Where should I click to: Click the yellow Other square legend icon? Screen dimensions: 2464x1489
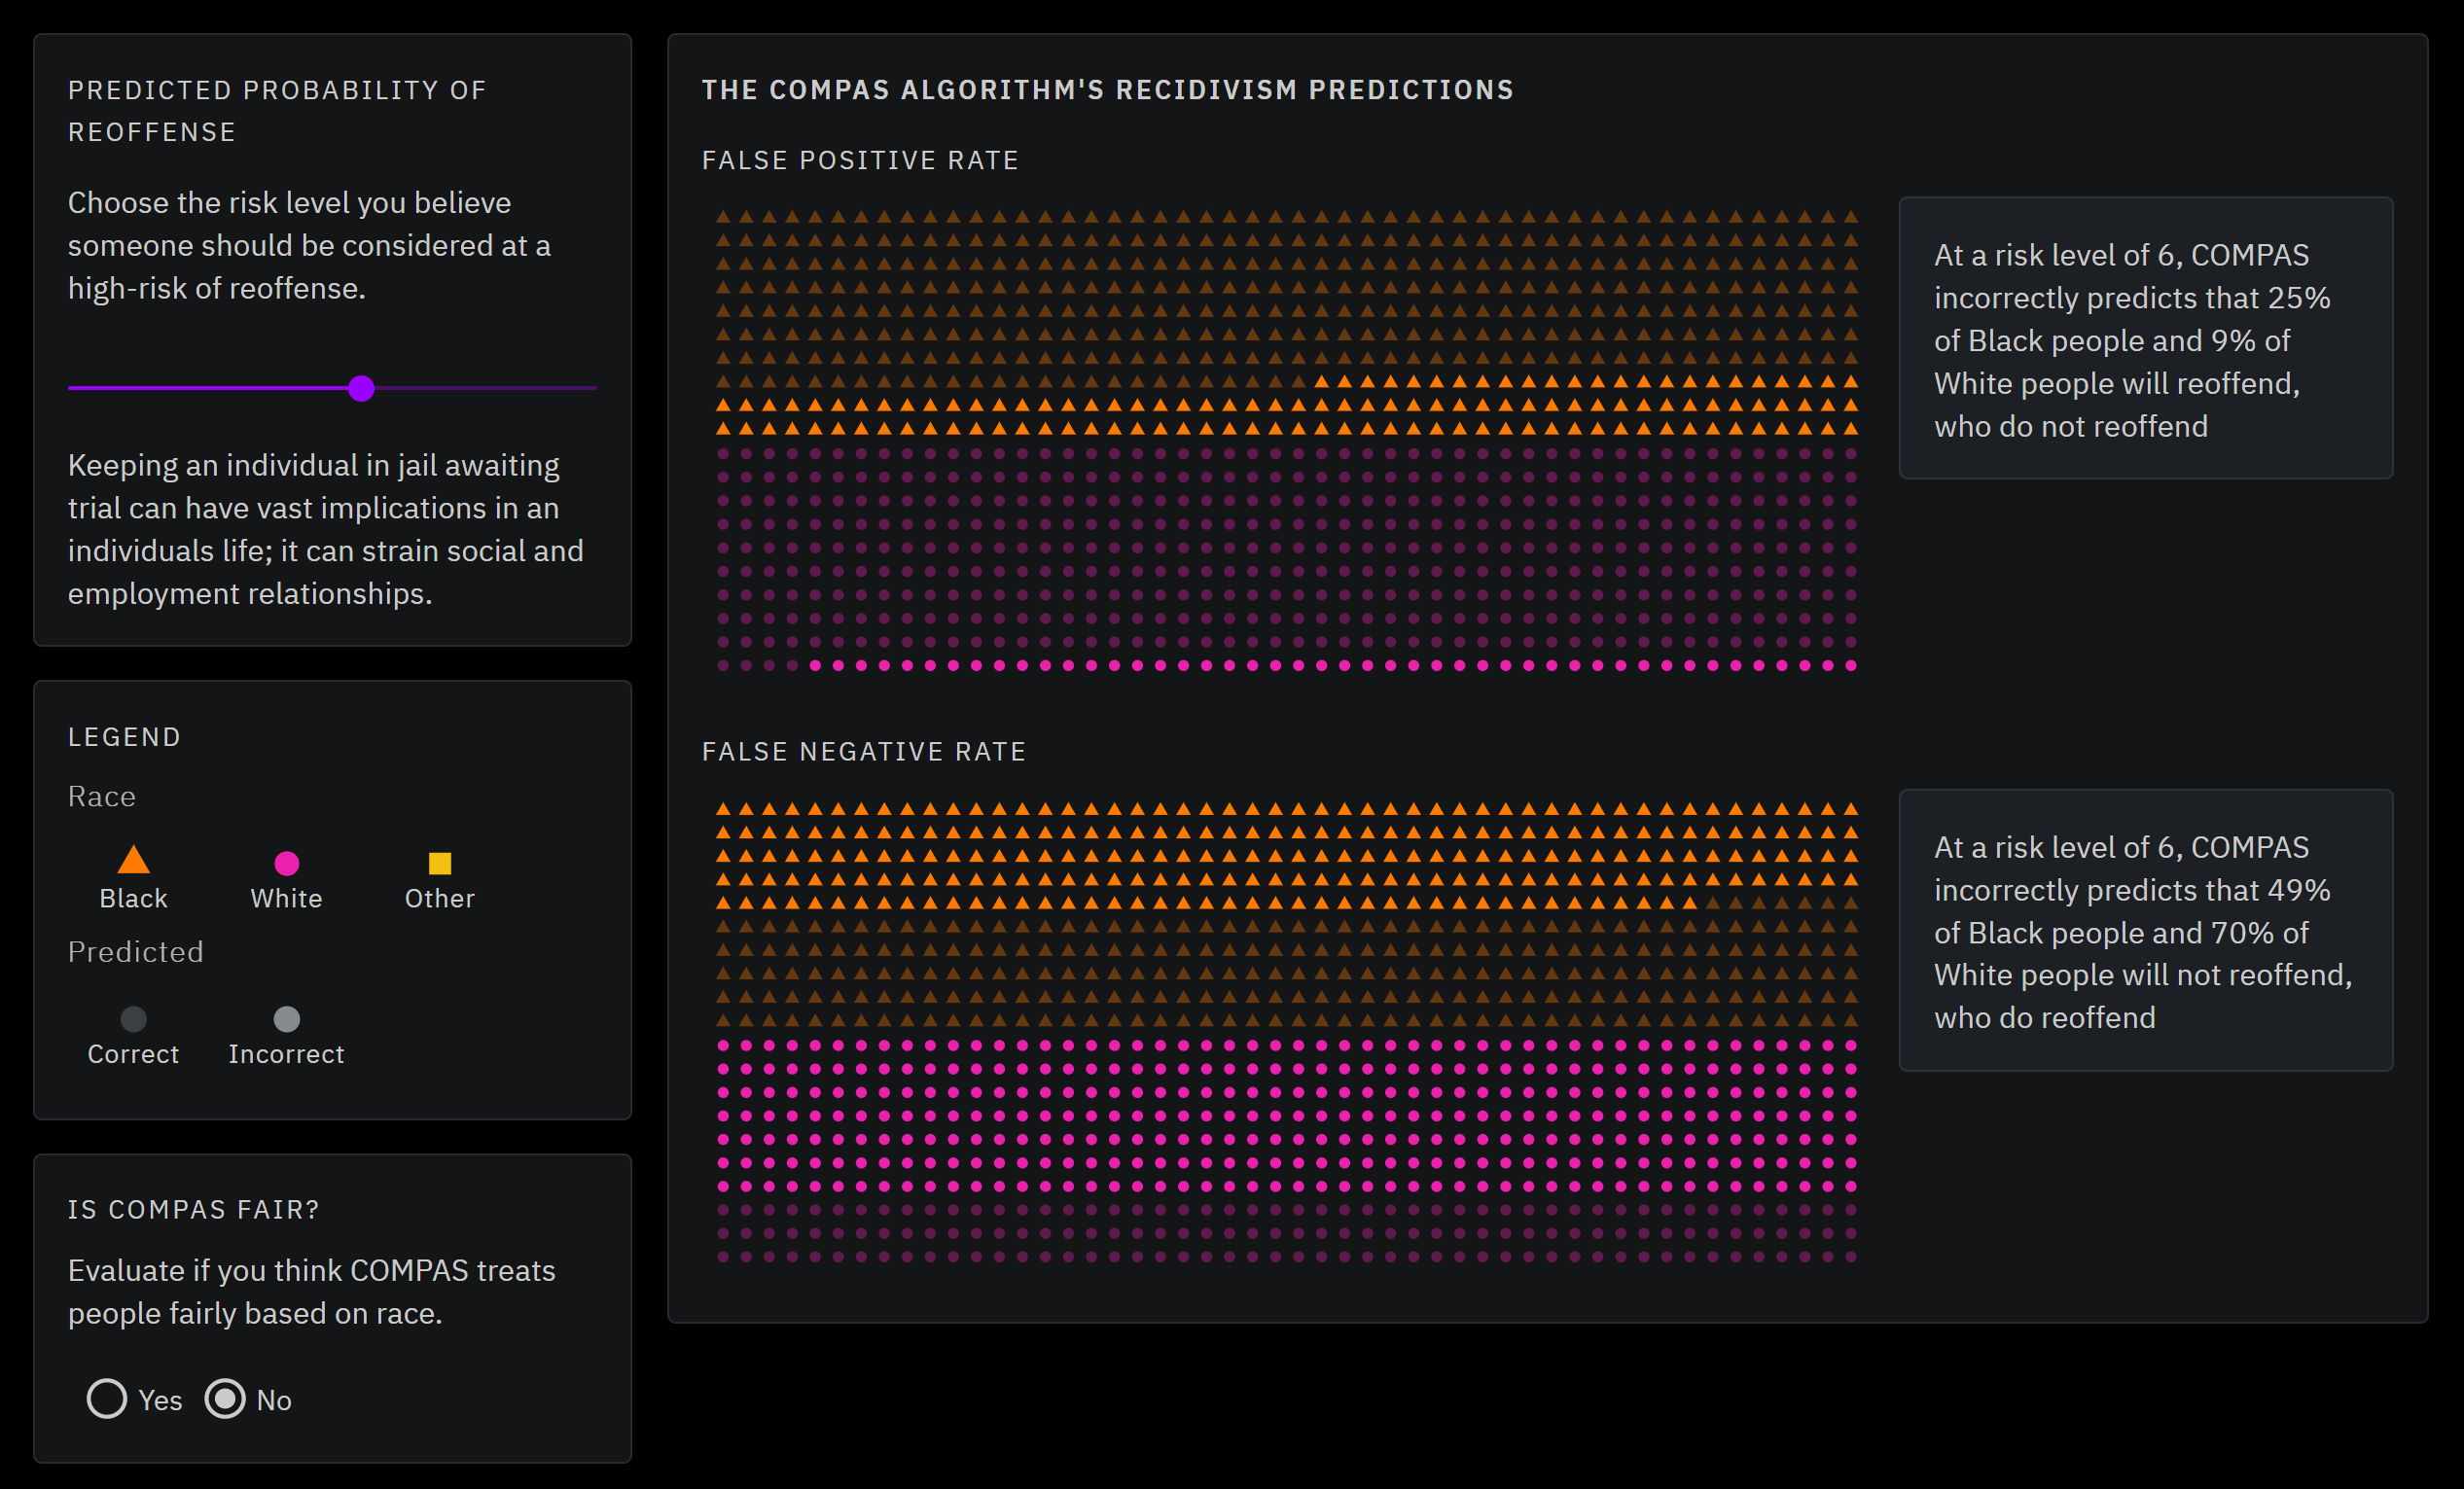439,863
